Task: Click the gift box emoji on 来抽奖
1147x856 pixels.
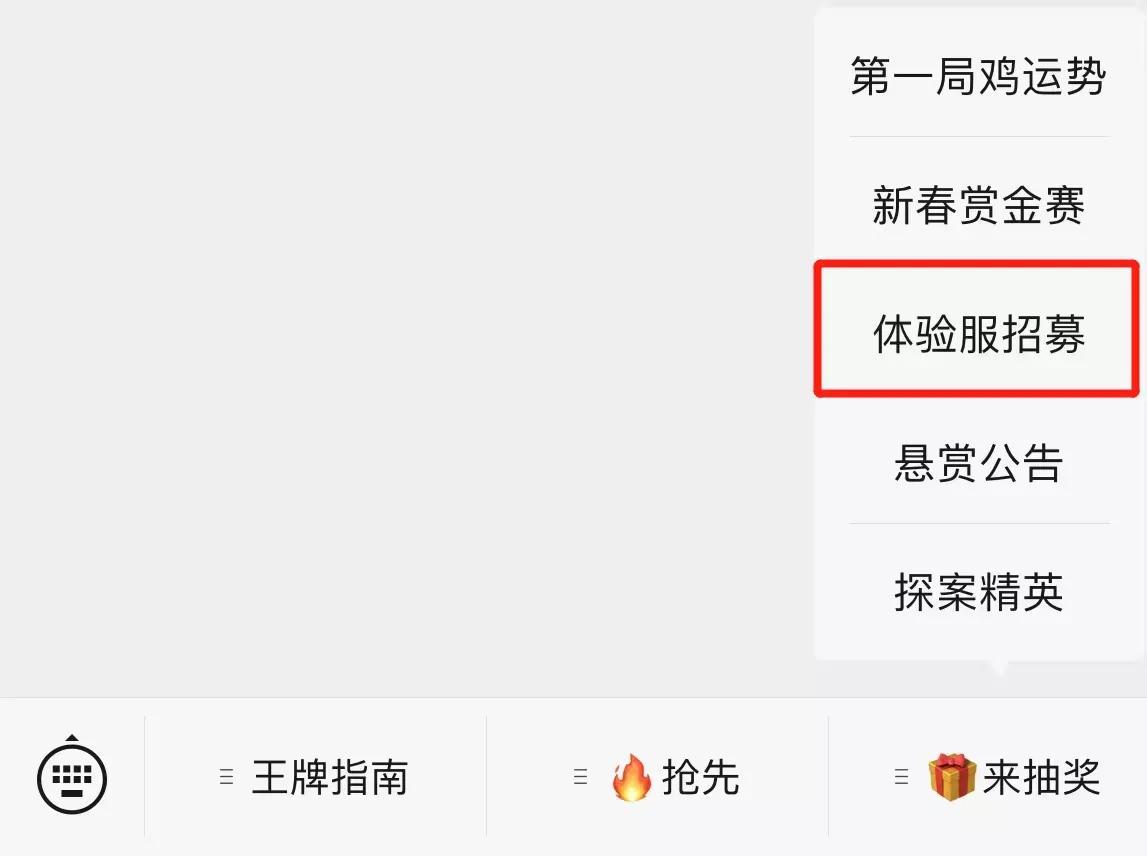Action: (x=952, y=777)
